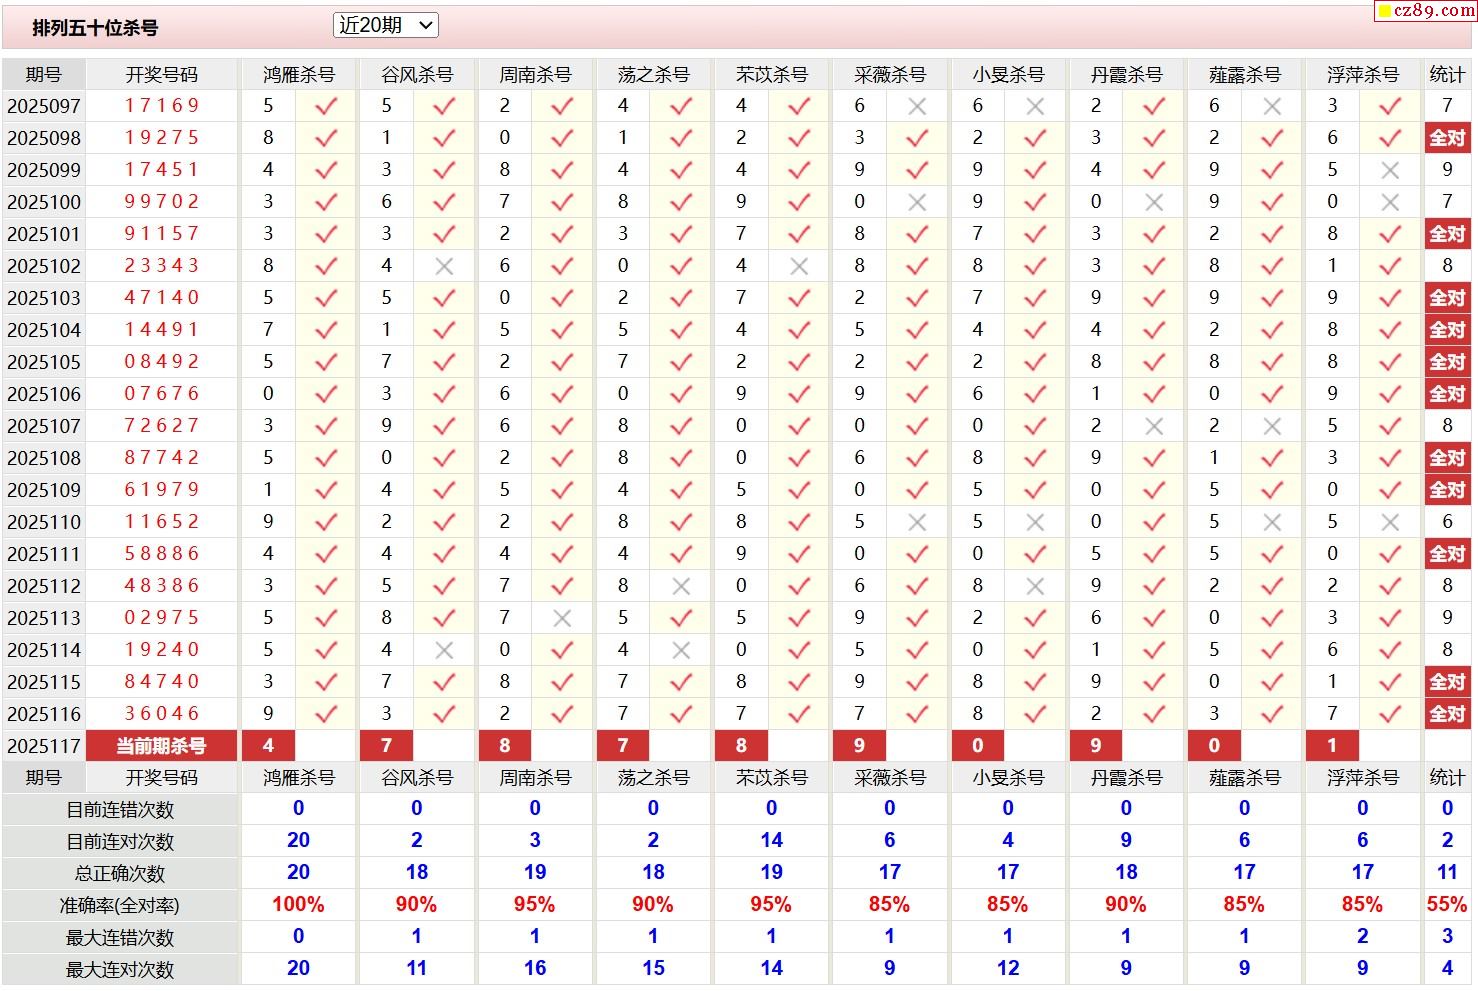Click the gray X in row 2025113 周南杀号 column
1478x991 pixels.
pyautogui.click(x=562, y=618)
